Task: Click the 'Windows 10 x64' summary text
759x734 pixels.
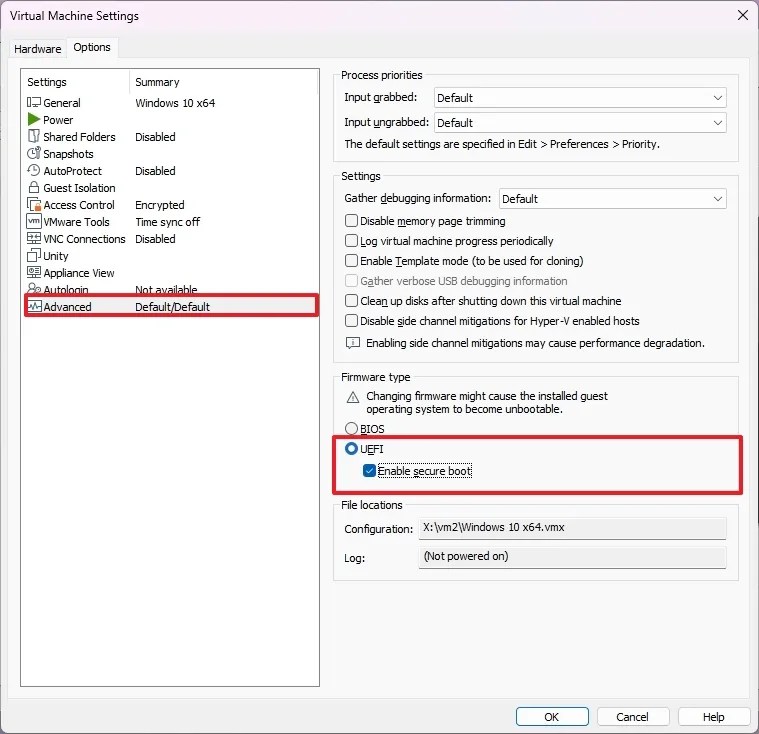Action: click(175, 103)
